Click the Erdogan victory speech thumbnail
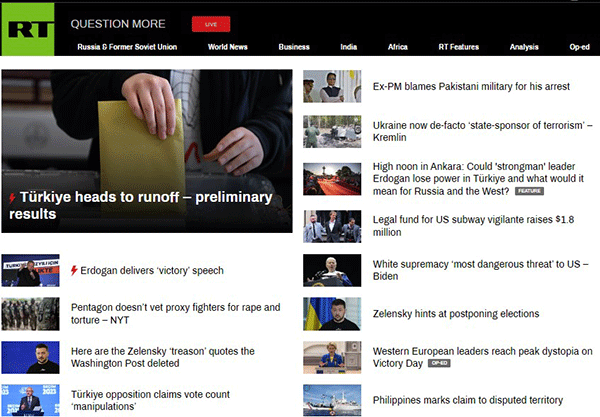600x417 pixels. pyautogui.click(x=31, y=270)
